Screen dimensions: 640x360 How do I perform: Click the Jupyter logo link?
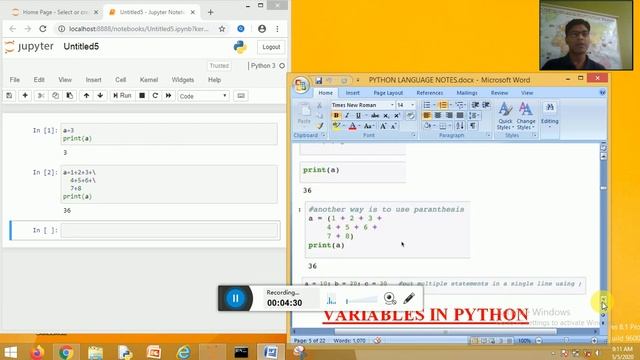click(29, 47)
